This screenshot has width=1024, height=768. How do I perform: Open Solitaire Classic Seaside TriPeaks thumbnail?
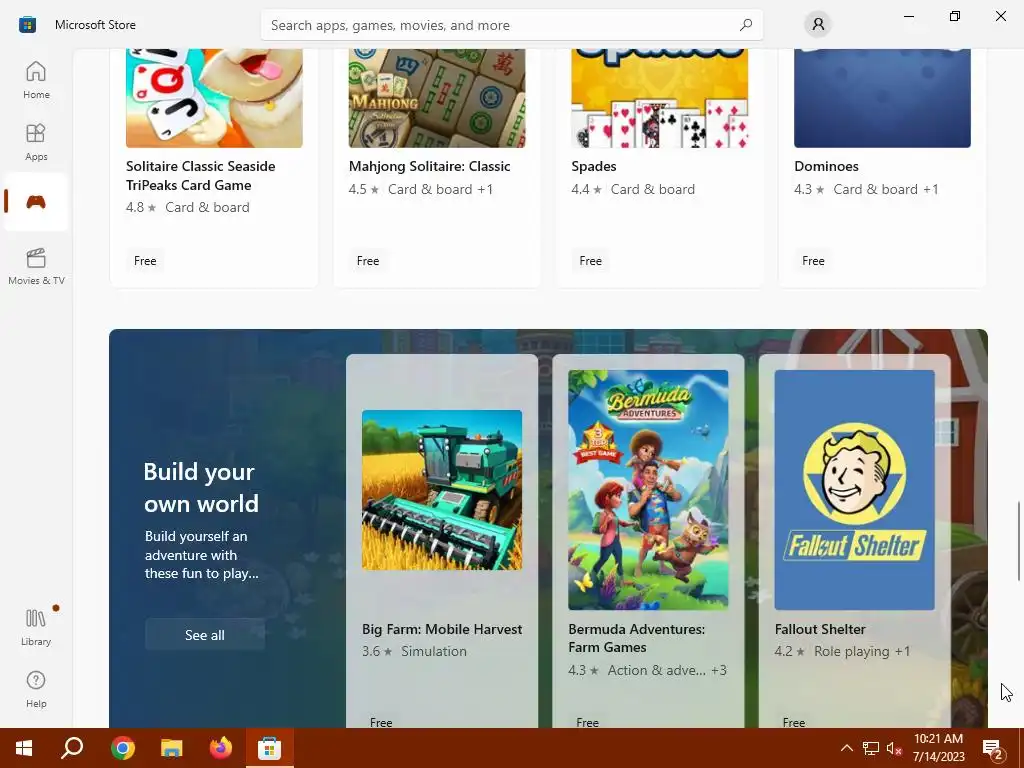[214, 98]
